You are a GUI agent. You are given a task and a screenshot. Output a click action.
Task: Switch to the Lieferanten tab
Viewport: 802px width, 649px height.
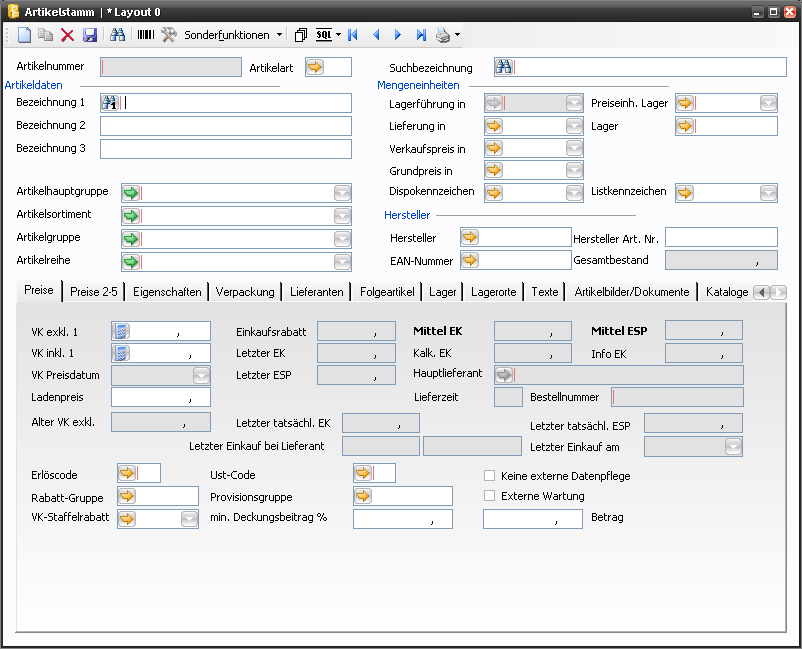pos(319,292)
